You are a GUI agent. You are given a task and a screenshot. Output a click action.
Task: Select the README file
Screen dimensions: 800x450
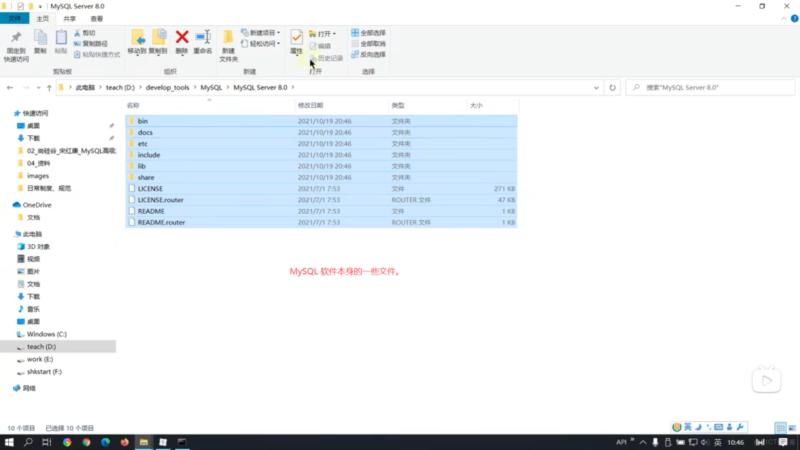coord(321,211)
